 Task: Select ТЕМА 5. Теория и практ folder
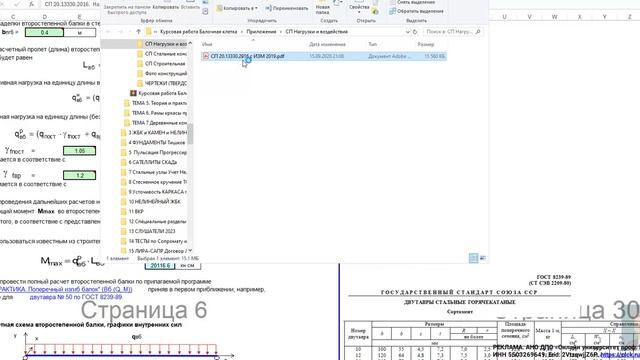[155, 103]
